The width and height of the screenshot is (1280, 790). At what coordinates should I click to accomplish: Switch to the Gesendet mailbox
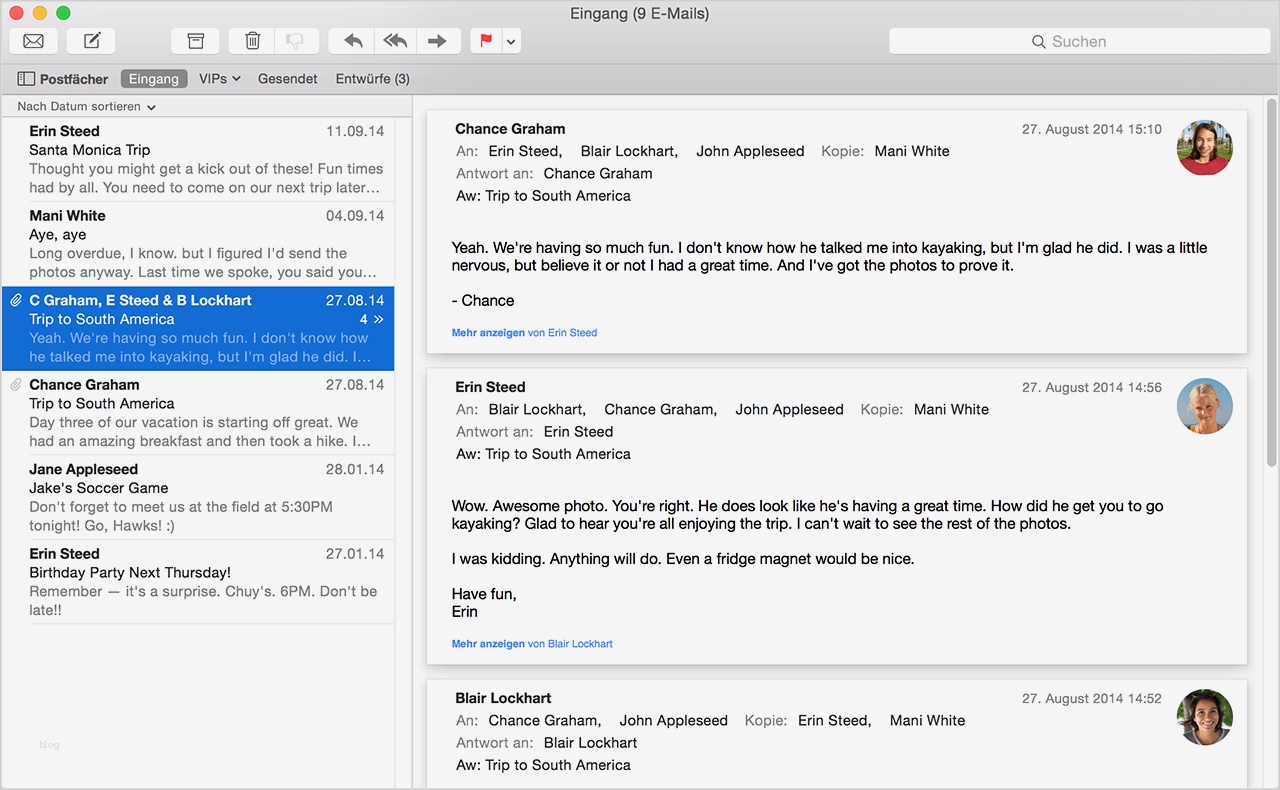[287, 79]
